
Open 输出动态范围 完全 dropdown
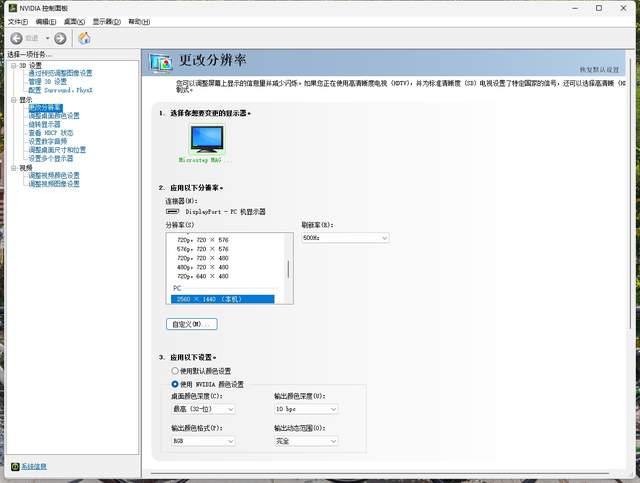point(306,441)
